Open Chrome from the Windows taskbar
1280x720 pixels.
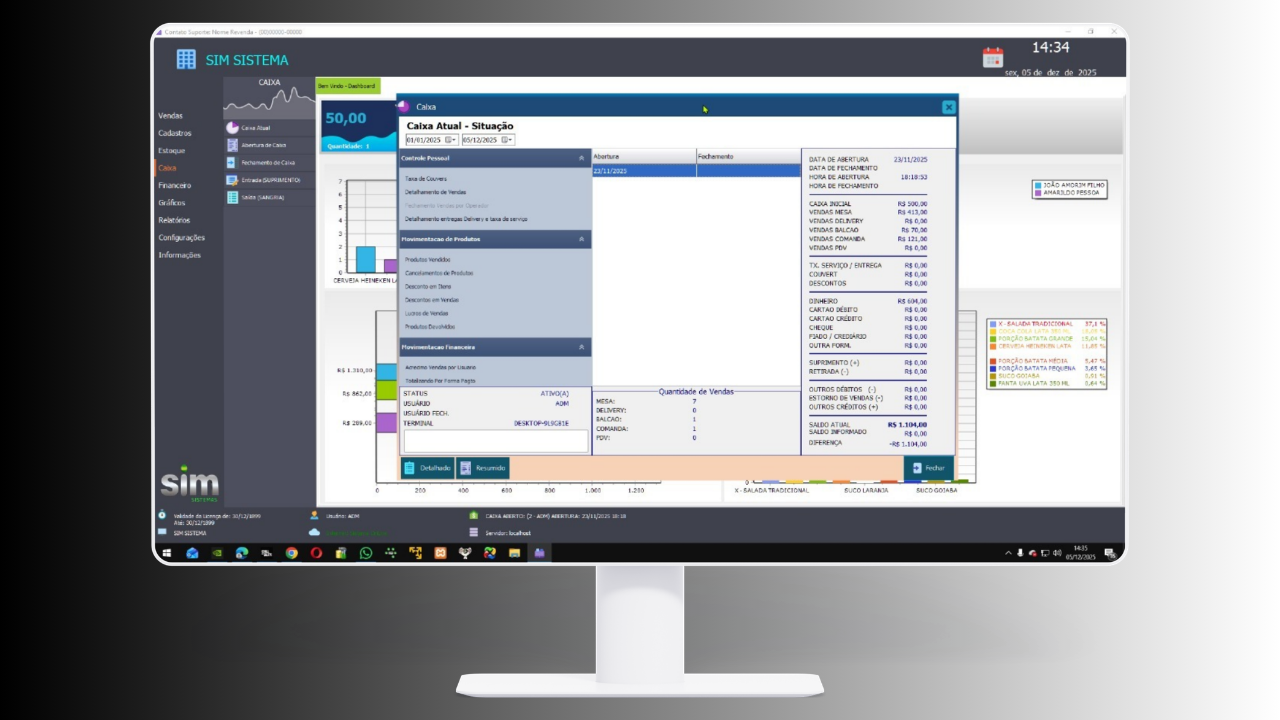pyautogui.click(x=291, y=552)
